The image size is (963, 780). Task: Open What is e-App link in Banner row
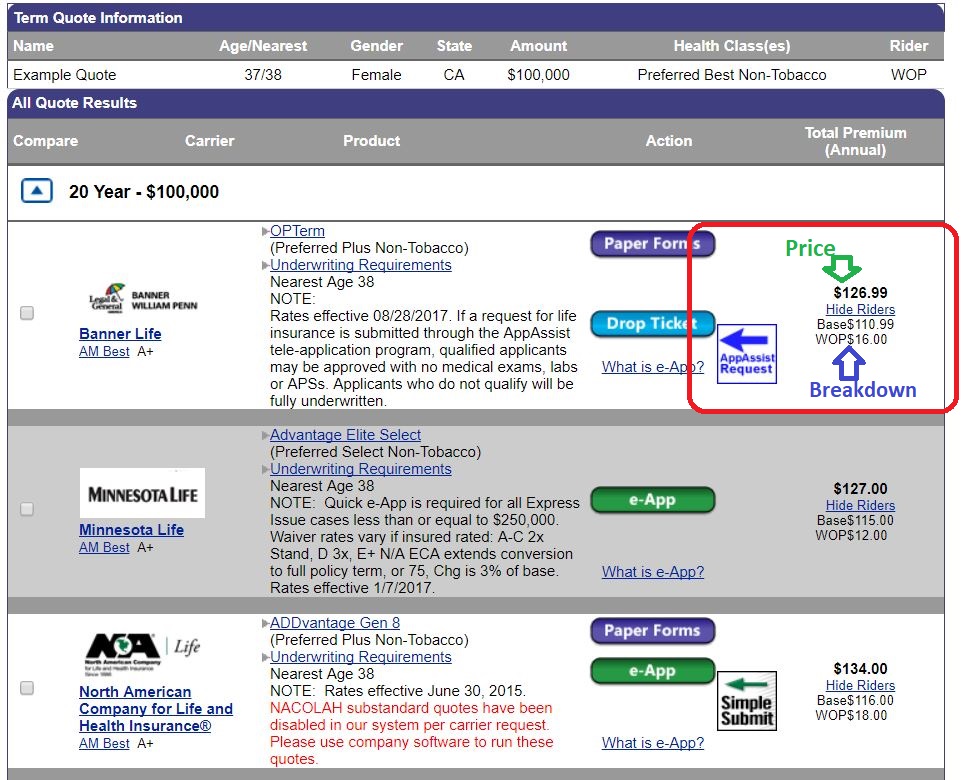point(652,367)
